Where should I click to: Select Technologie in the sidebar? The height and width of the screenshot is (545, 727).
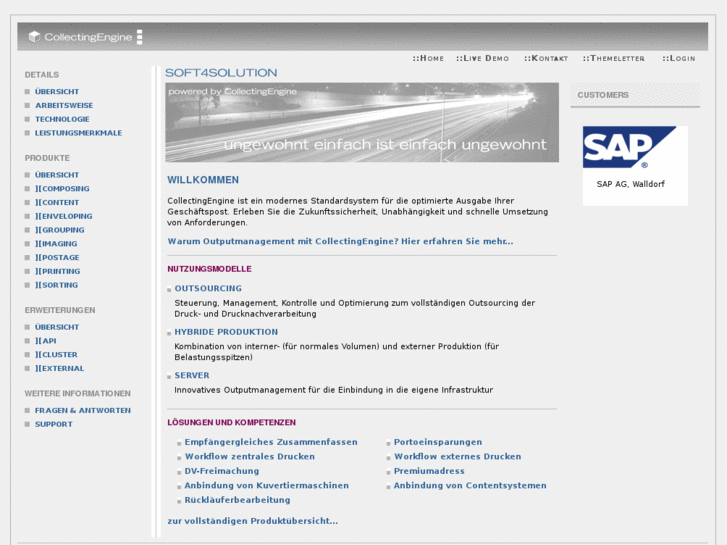pyautogui.click(x=62, y=119)
